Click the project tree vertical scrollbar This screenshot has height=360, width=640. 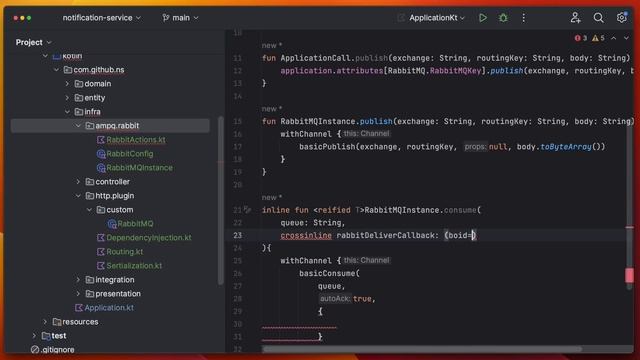[221, 200]
